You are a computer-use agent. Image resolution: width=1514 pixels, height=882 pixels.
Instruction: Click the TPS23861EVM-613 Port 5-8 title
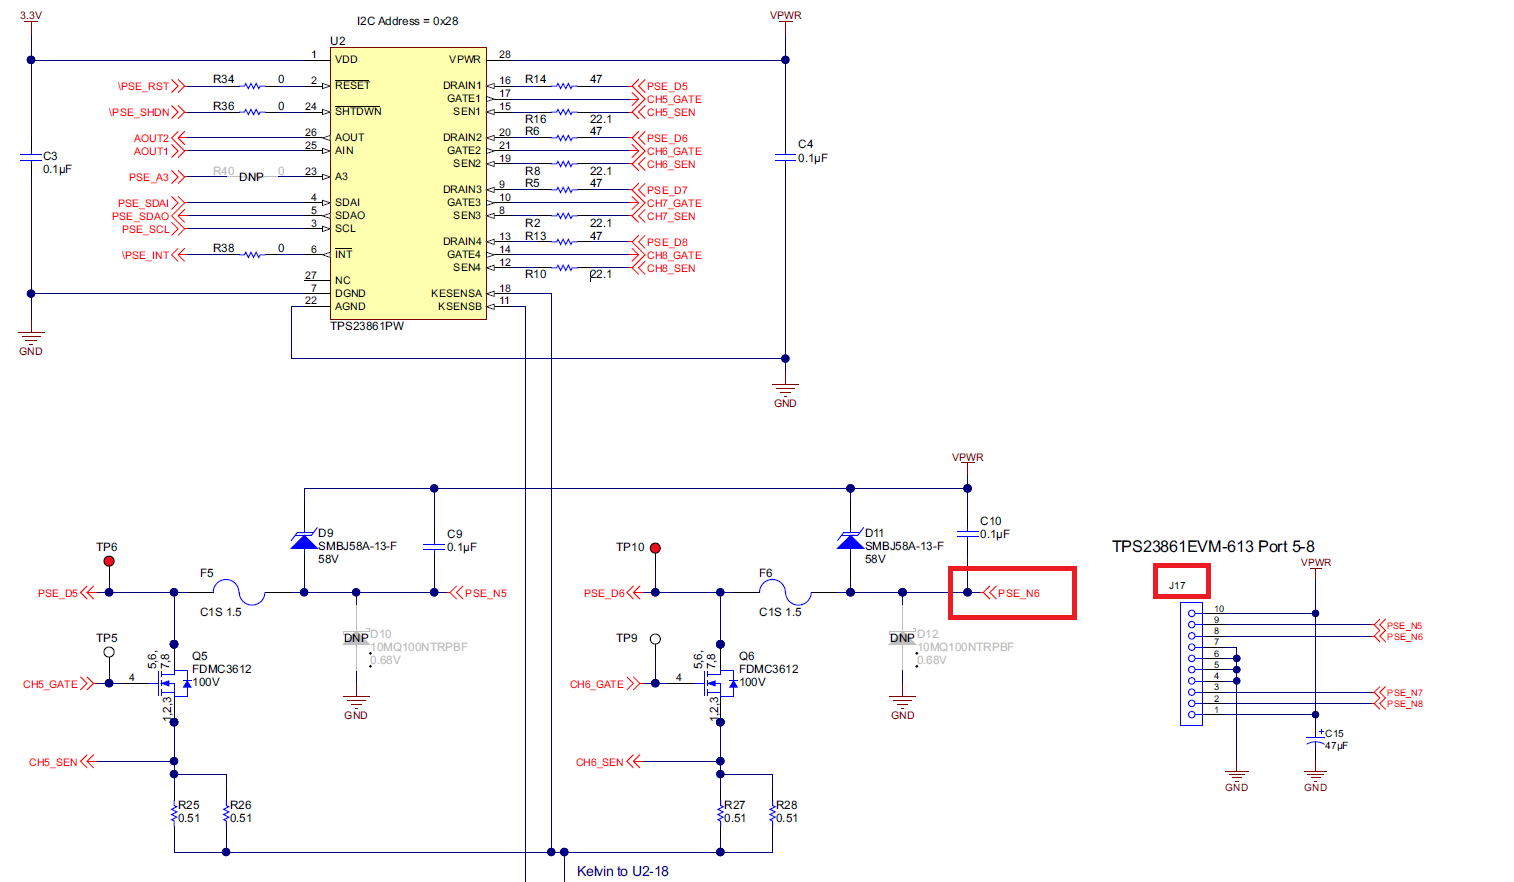[x=1213, y=546]
